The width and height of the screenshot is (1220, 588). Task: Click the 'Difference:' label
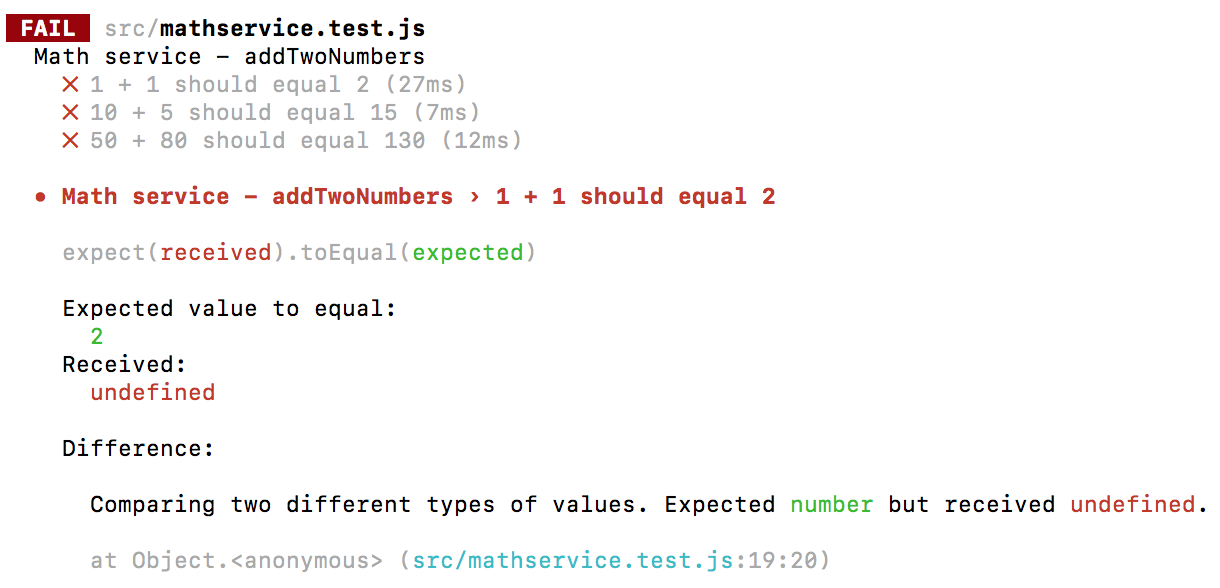[x=139, y=449]
